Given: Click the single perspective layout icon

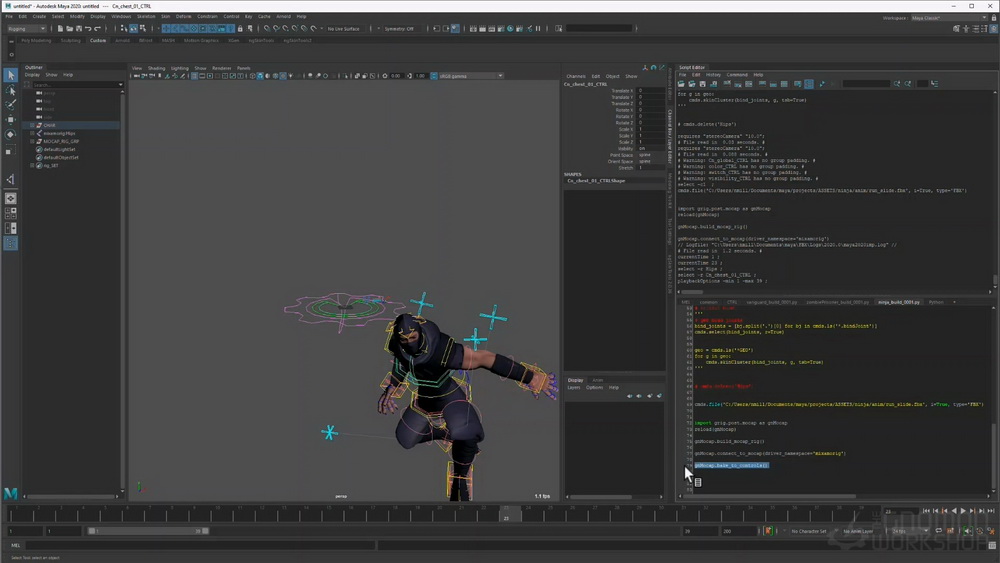Looking at the screenshot, I should tap(10, 198).
